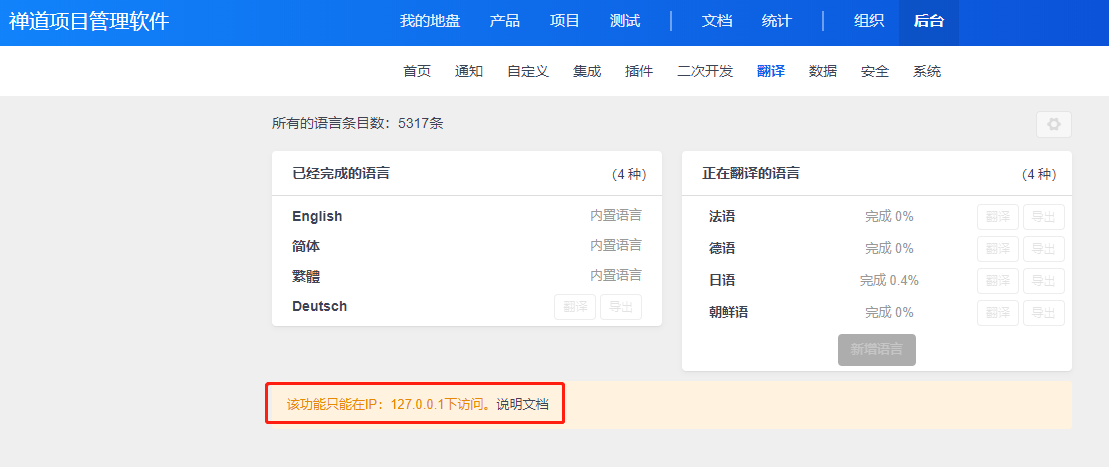1109x467 pixels.
Task: Click 导出 button for Deutsch
Action: click(x=621, y=307)
